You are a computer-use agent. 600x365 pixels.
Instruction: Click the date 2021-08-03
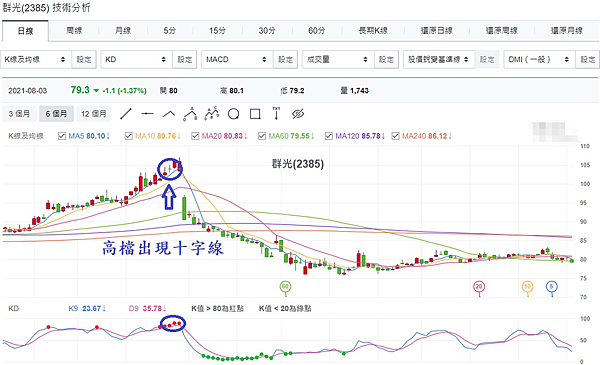pyautogui.click(x=28, y=91)
